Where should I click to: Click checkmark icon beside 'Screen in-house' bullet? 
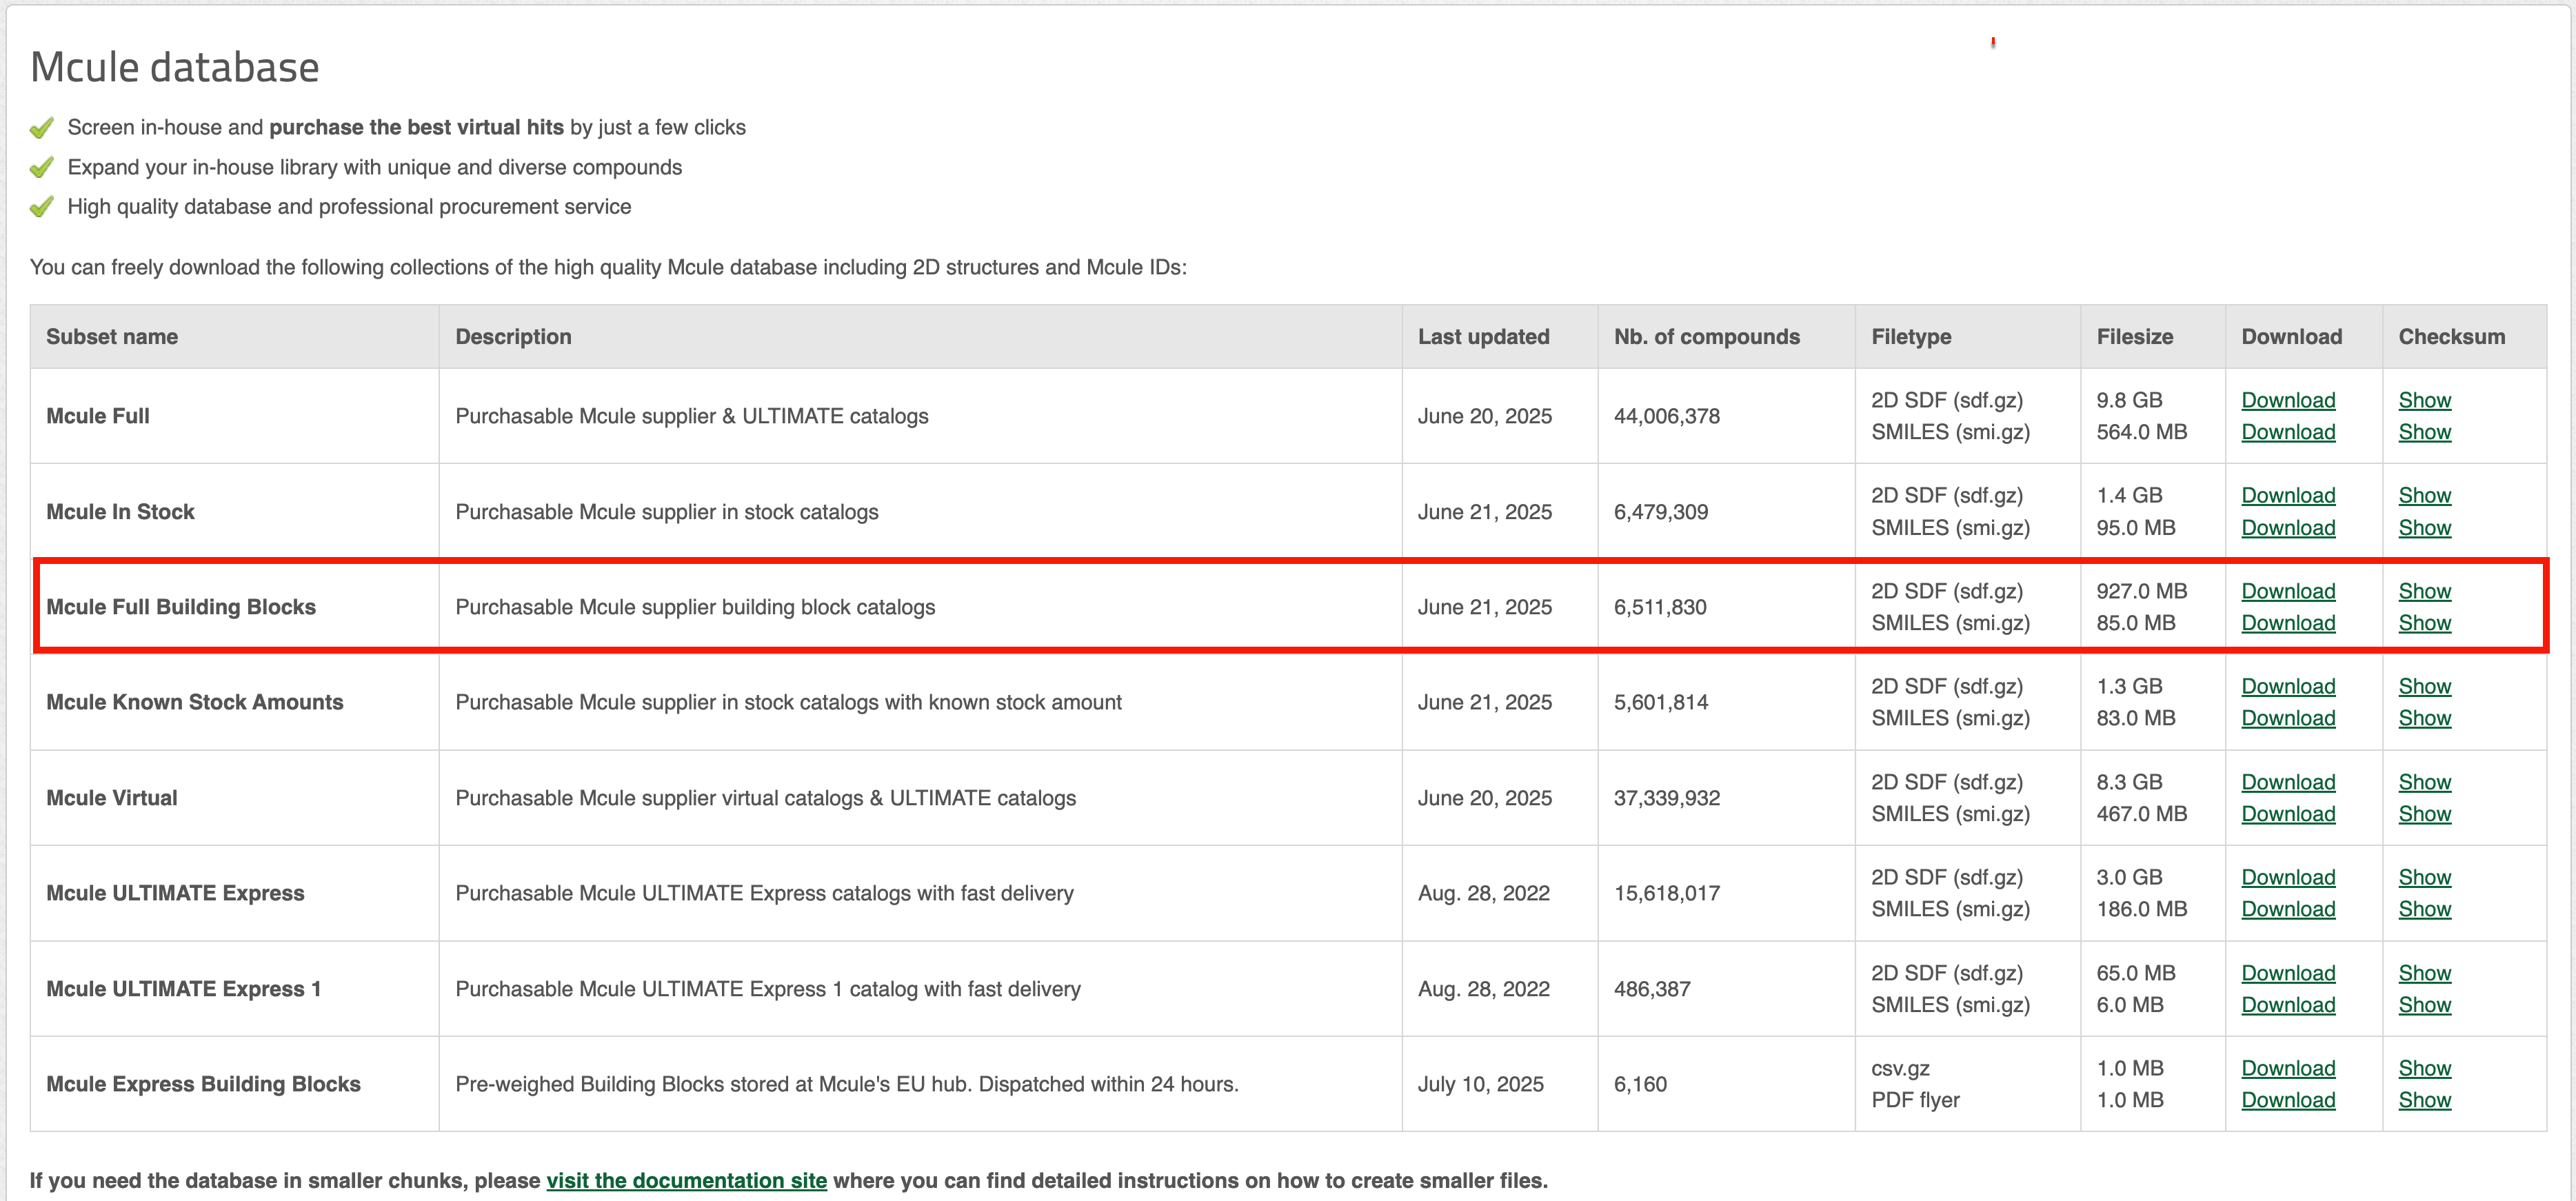coord(42,128)
